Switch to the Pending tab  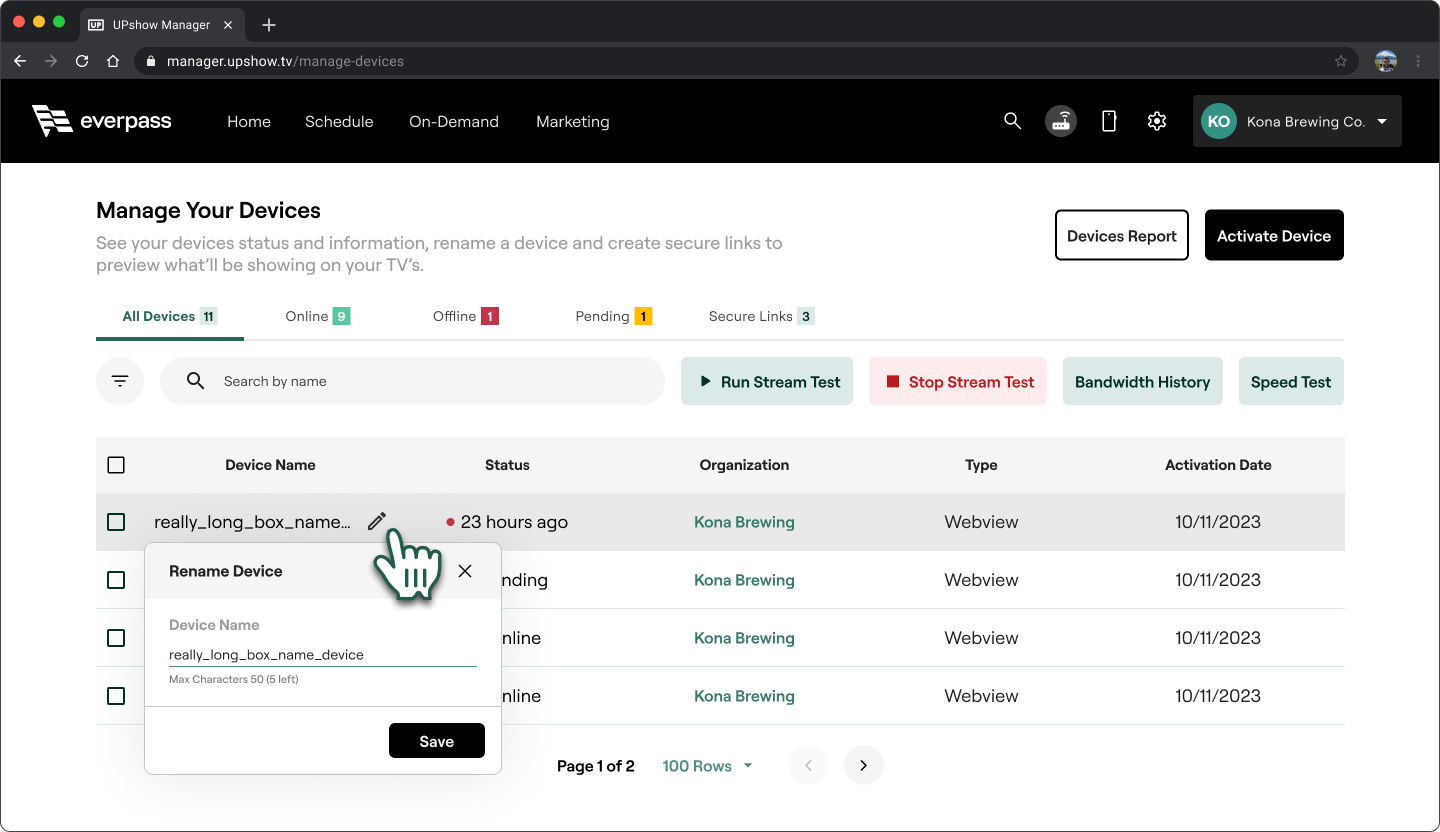tap(614, 316)
